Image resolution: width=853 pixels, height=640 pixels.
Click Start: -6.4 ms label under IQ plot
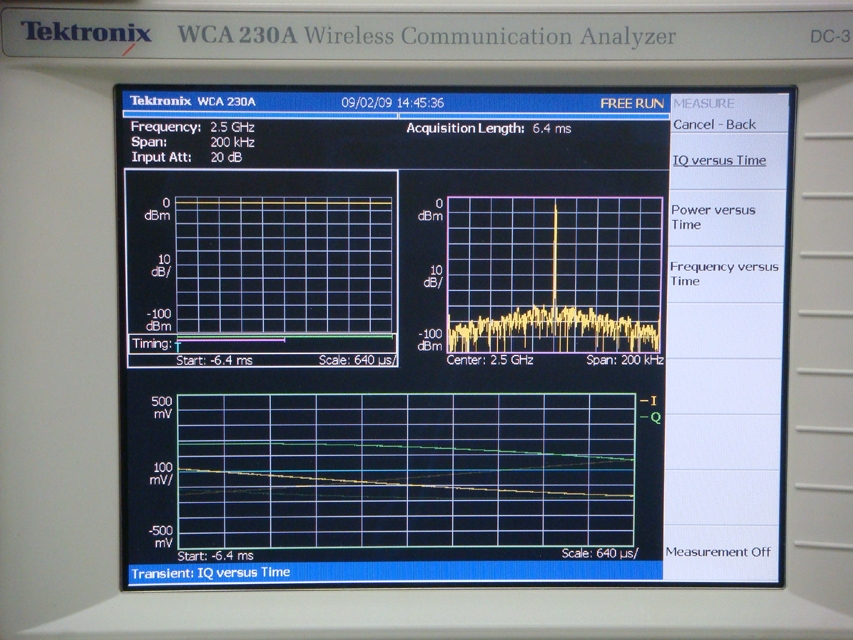coord(215,556)
